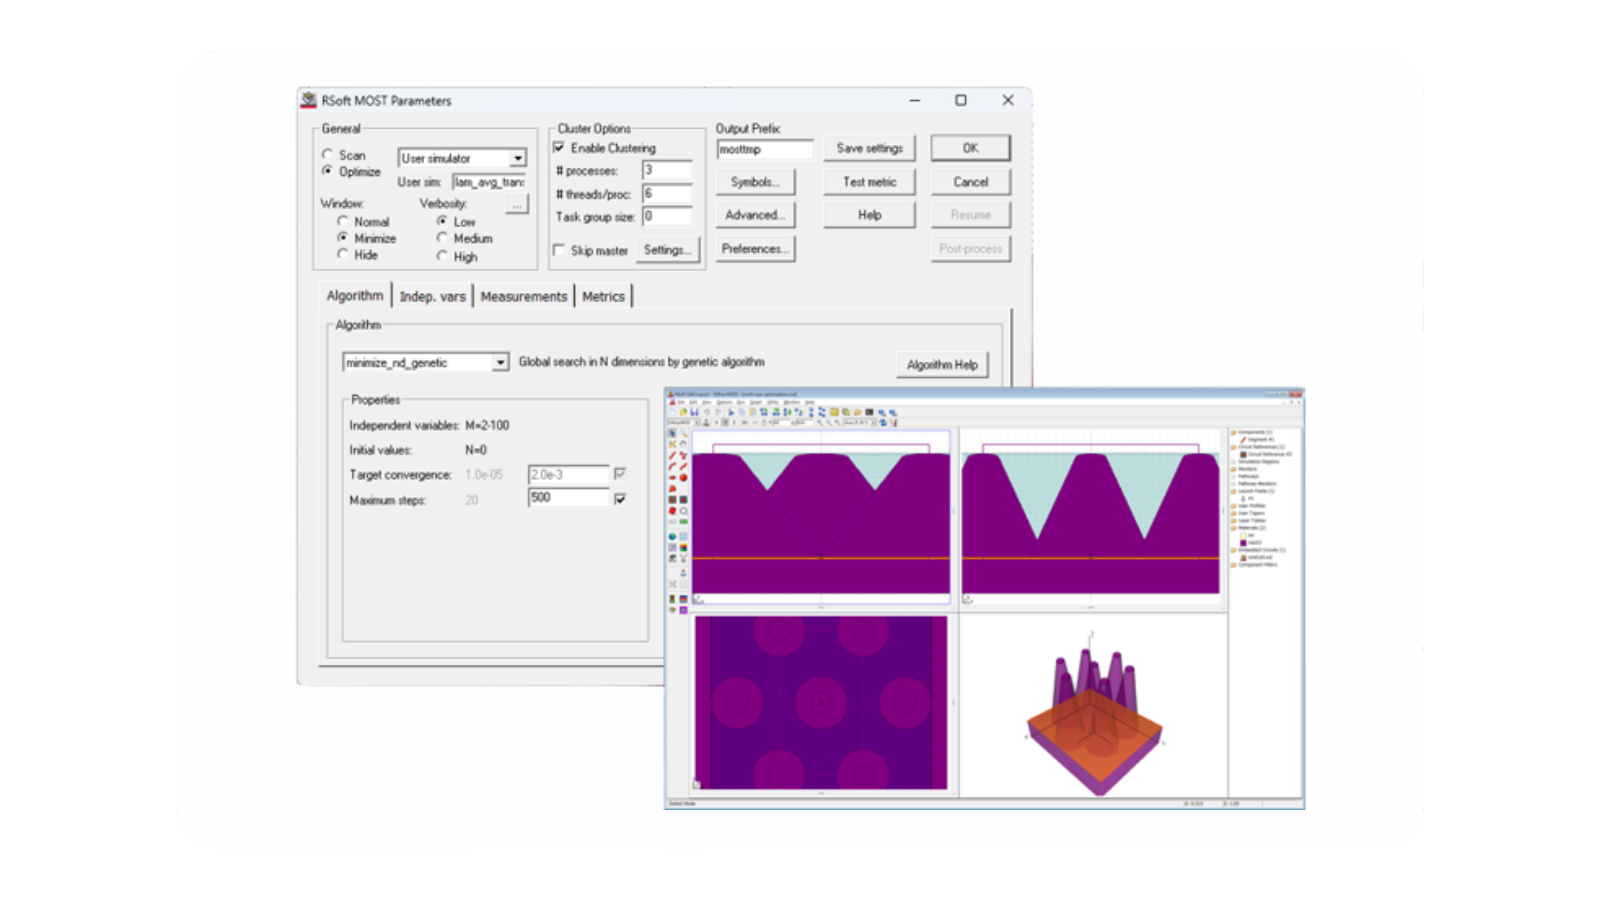The height and width of the screenshot is (900, 1600).
Task: Set verbosity to Medium
Action: pos(442,238)
